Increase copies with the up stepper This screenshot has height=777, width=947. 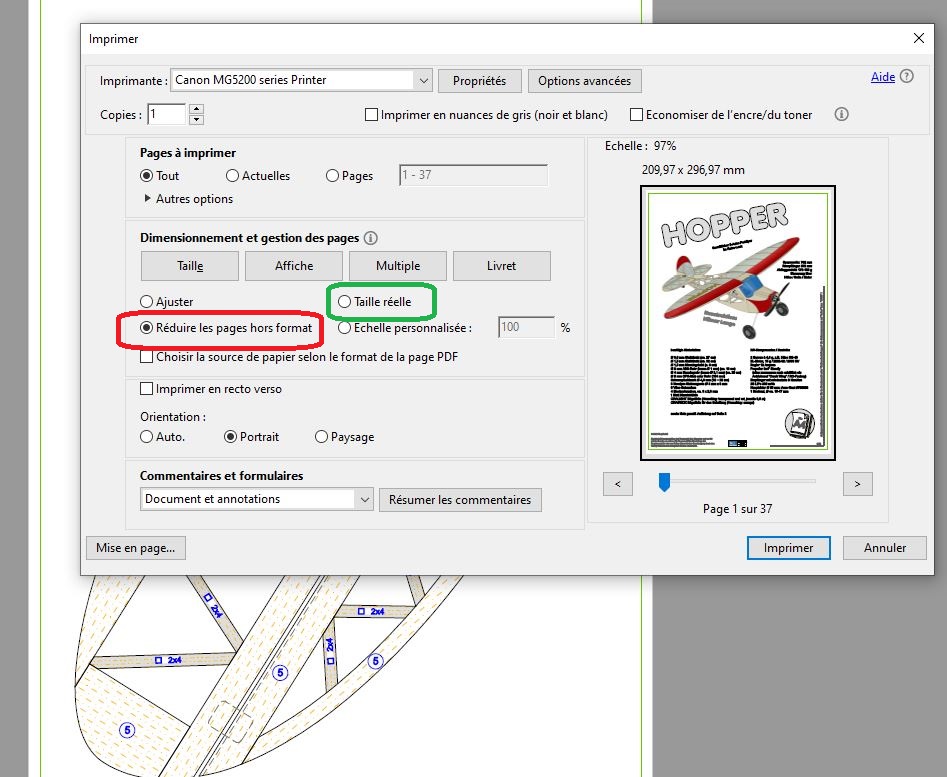[196, 109]
